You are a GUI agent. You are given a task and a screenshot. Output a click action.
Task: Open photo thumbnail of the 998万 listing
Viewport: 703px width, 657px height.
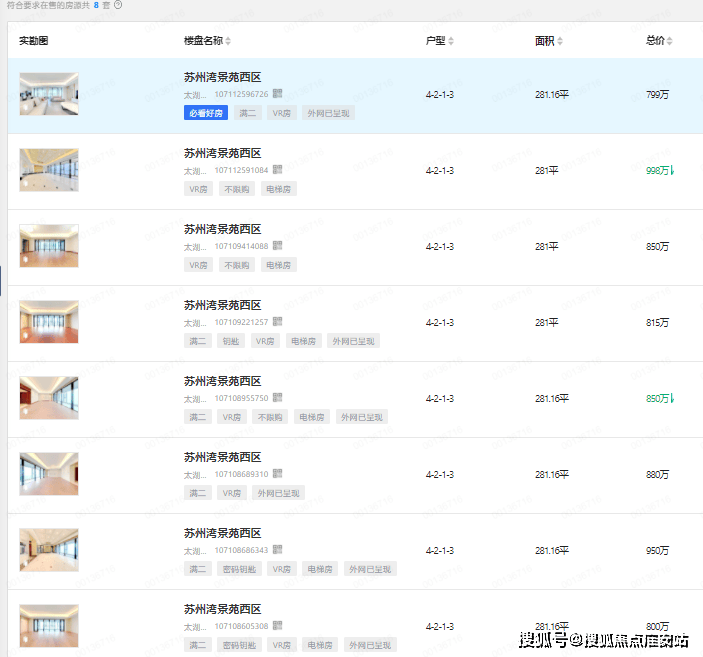48,170
